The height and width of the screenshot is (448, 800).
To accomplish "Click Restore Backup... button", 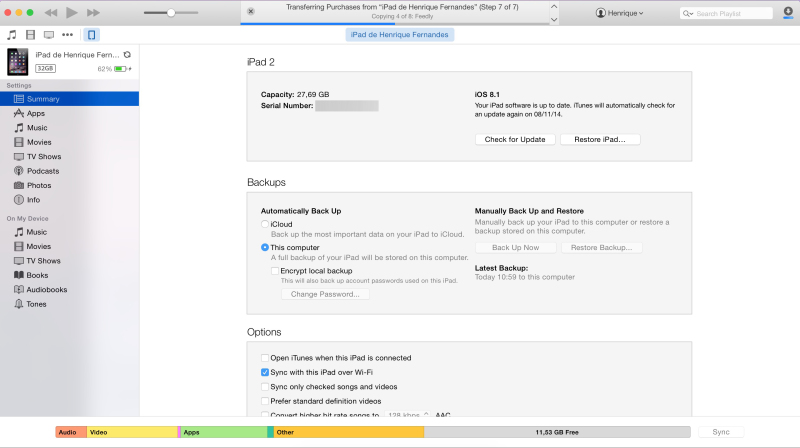I will click(x=602, y=247).
